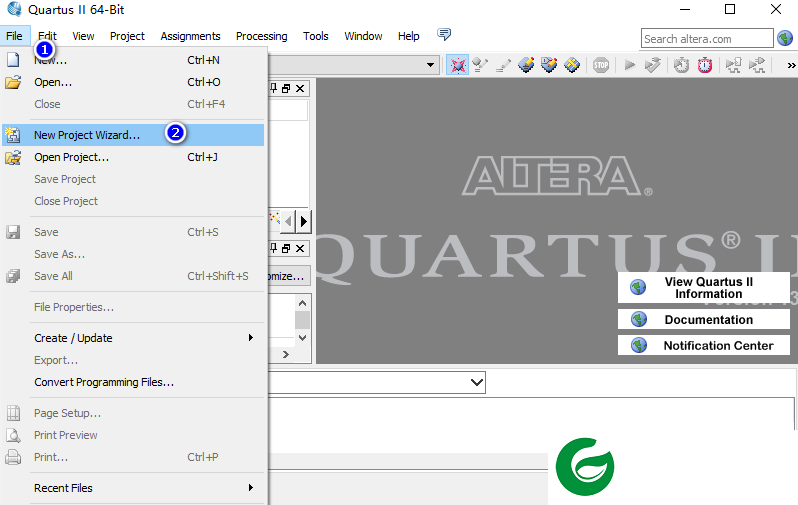Float the upper left panel

[x=286, y=89]
